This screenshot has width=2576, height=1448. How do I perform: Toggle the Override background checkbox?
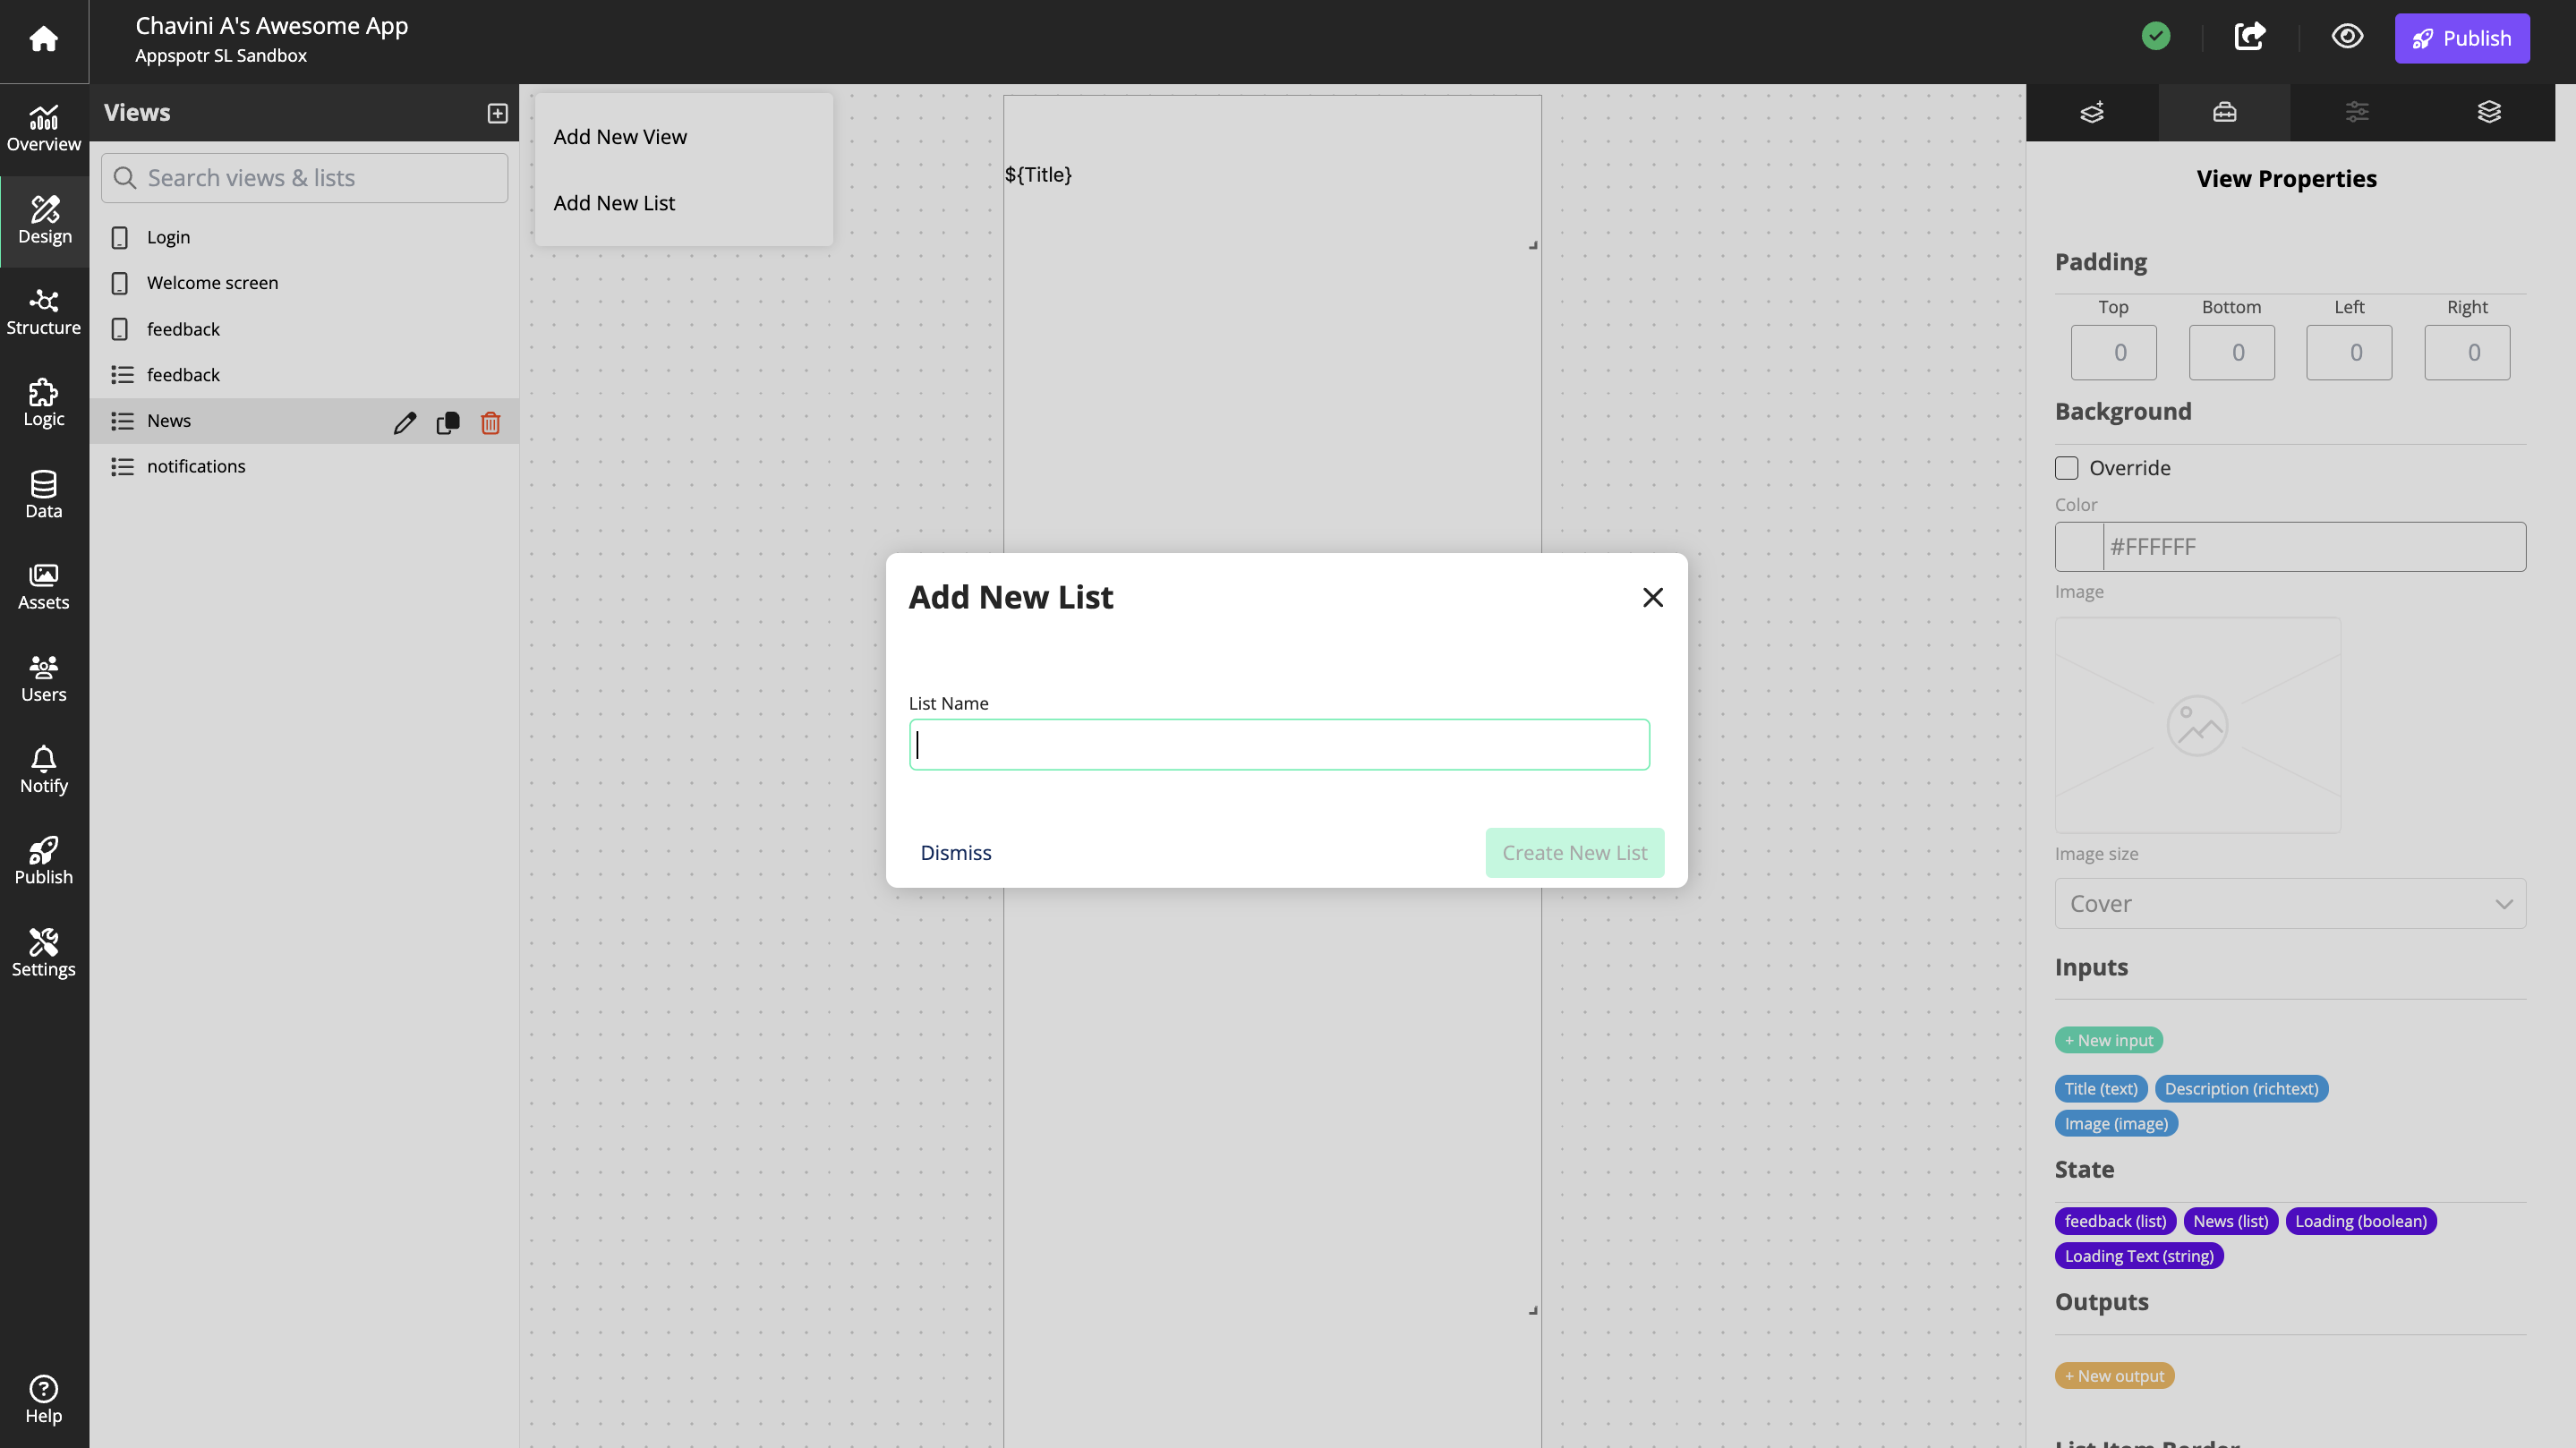tap(2067, 468)
